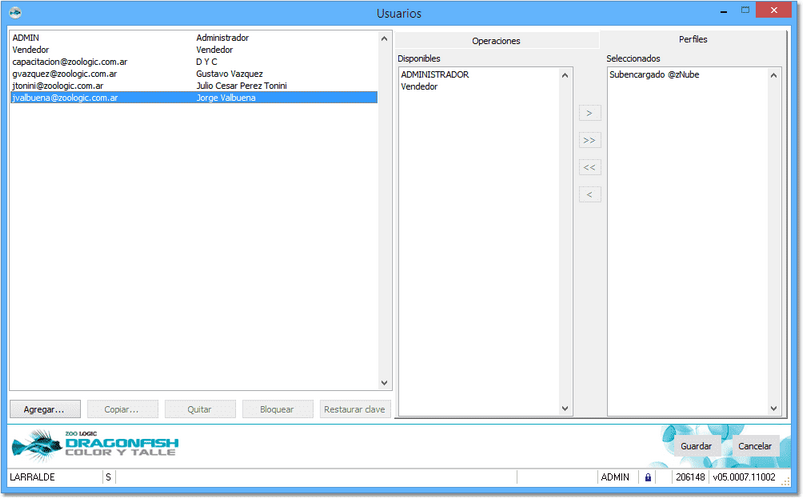Move all profiles right with >> button

pyautogui.click(x=589, y=140)
